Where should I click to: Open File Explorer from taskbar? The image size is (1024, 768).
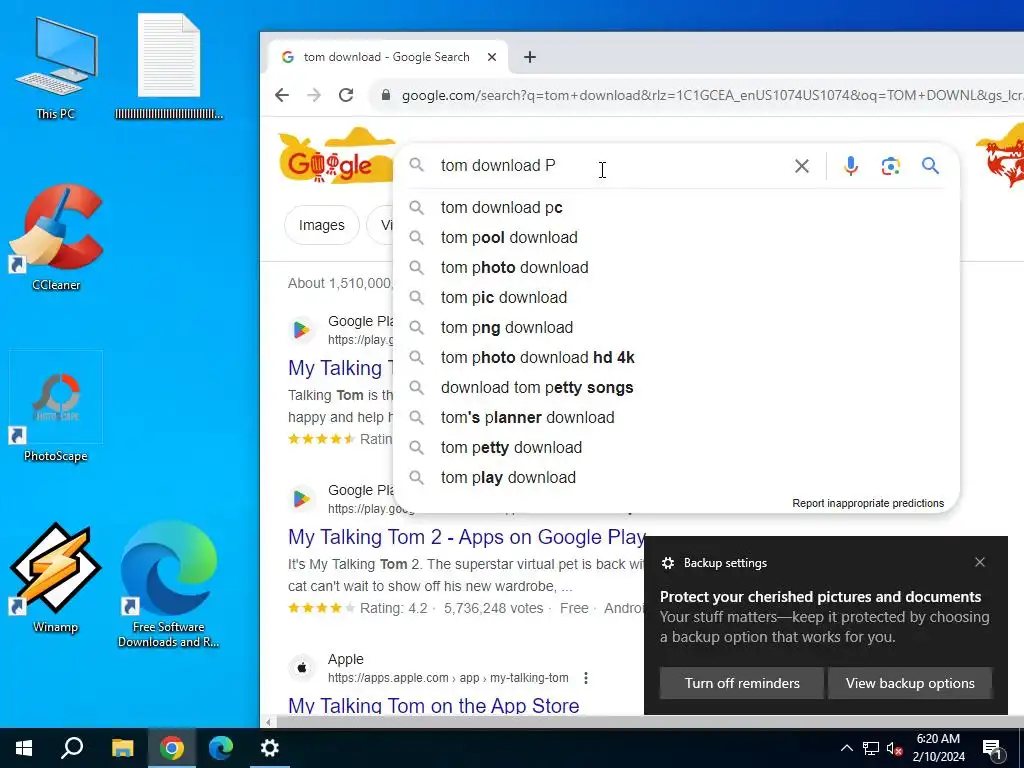(122, 748)
